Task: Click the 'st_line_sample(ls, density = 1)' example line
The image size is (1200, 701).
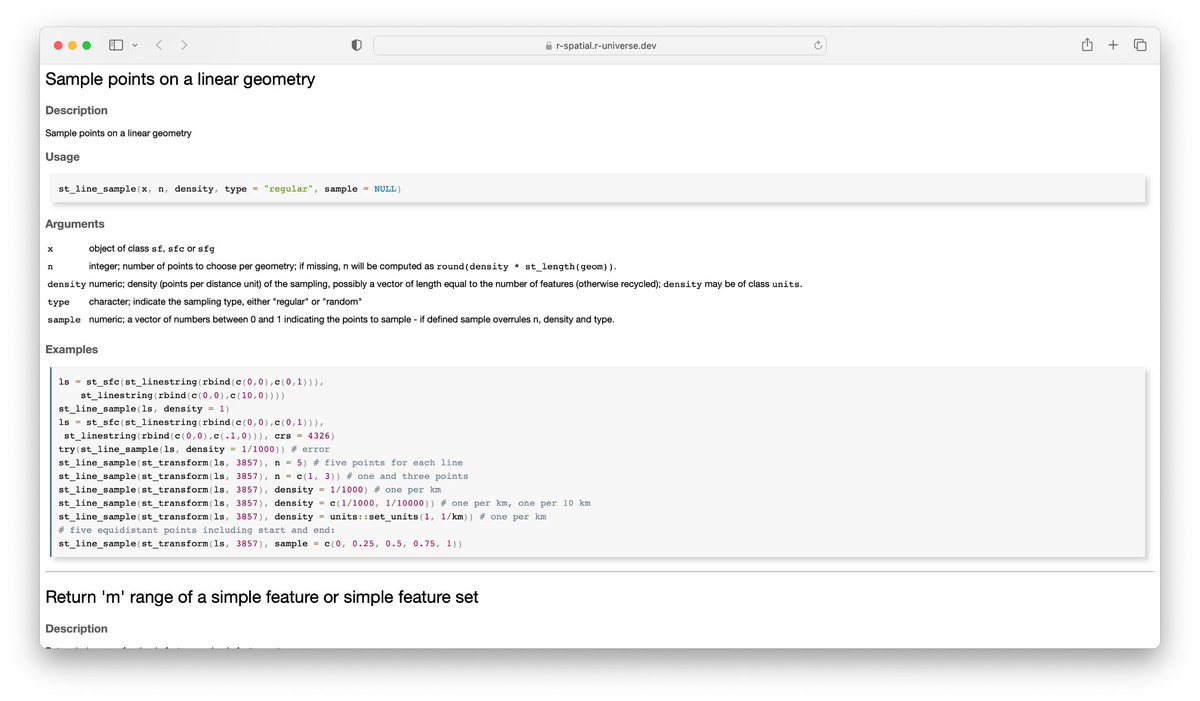Action: [144, 409]
